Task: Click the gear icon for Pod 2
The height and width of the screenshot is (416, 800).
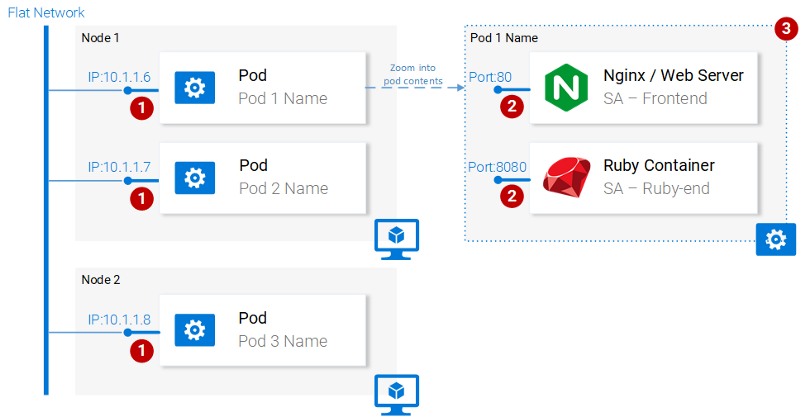Action: (195, 178)
